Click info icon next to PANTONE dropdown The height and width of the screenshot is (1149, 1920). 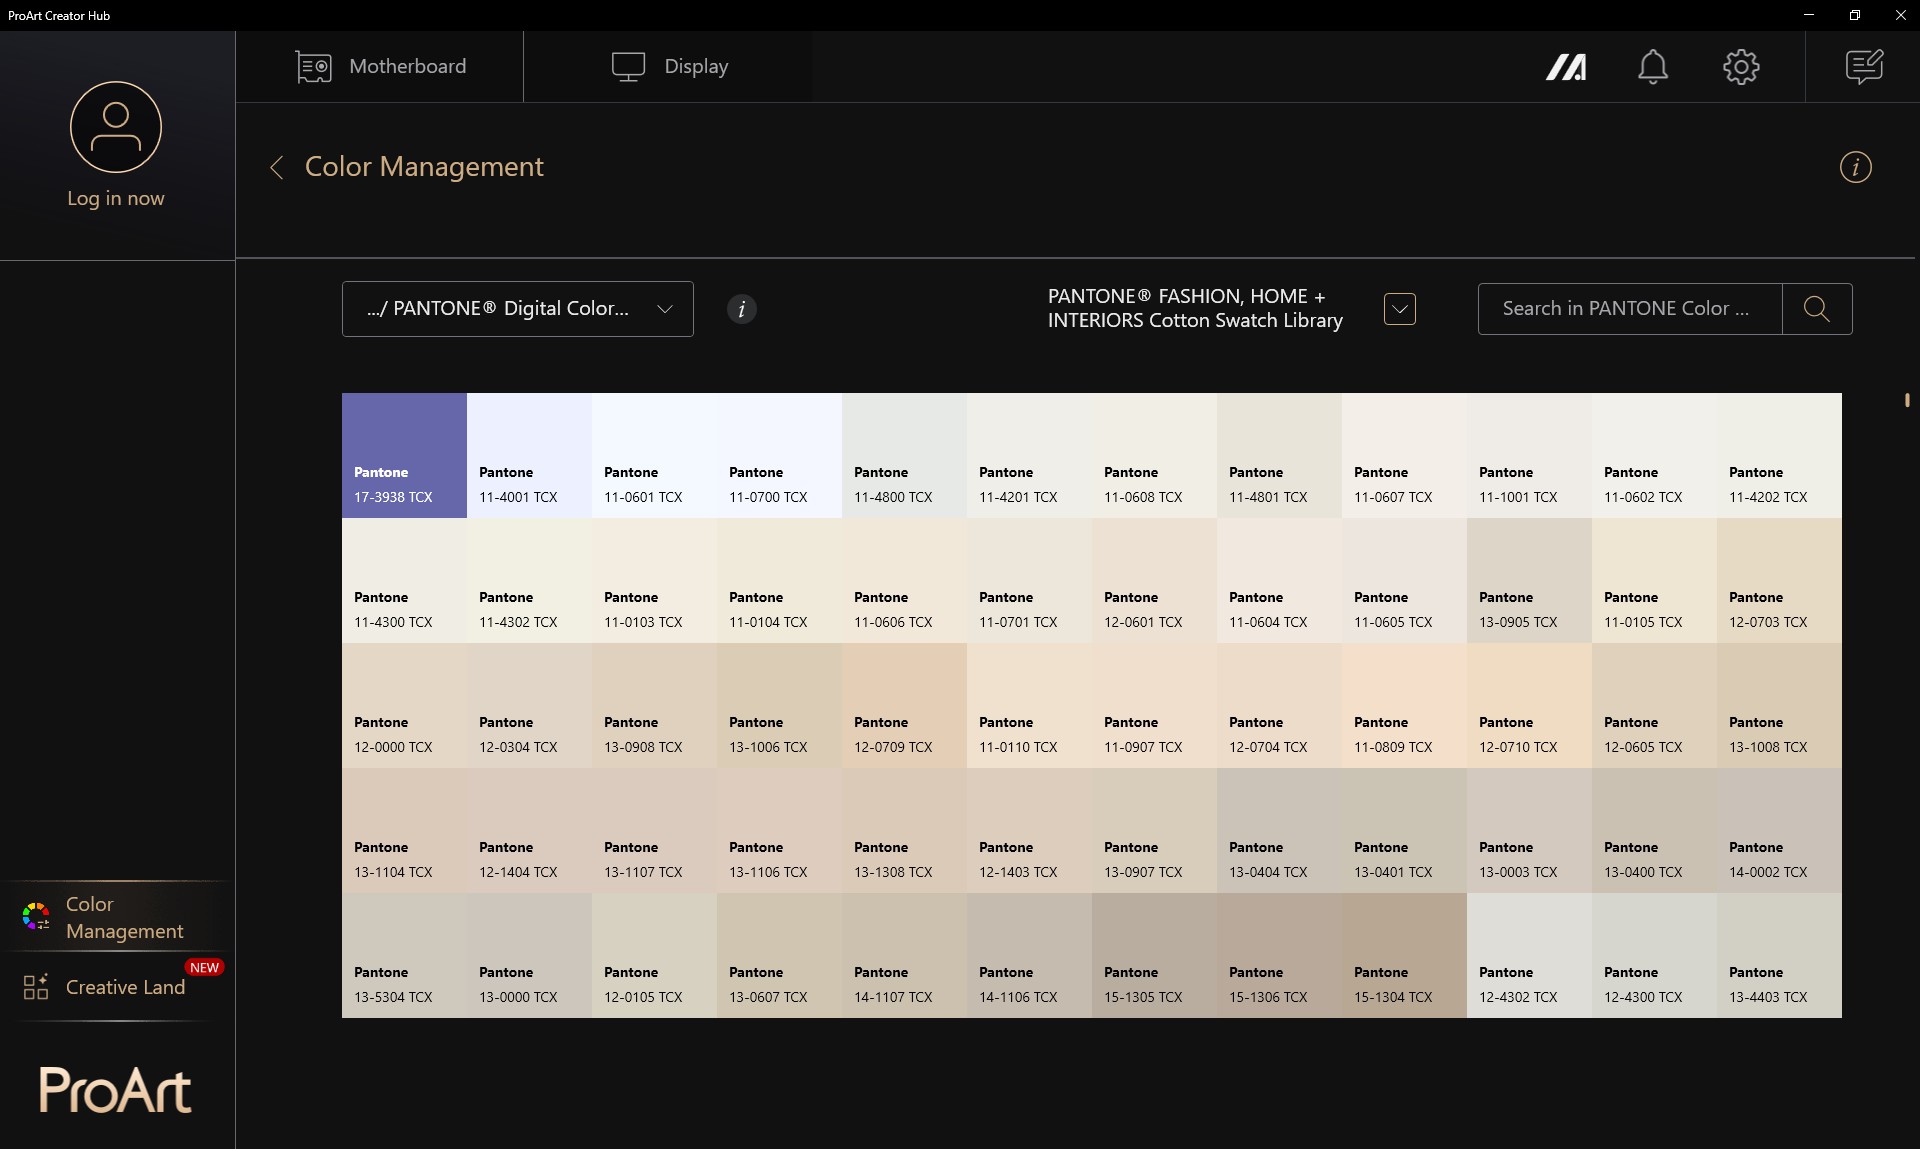pos(741,309)
